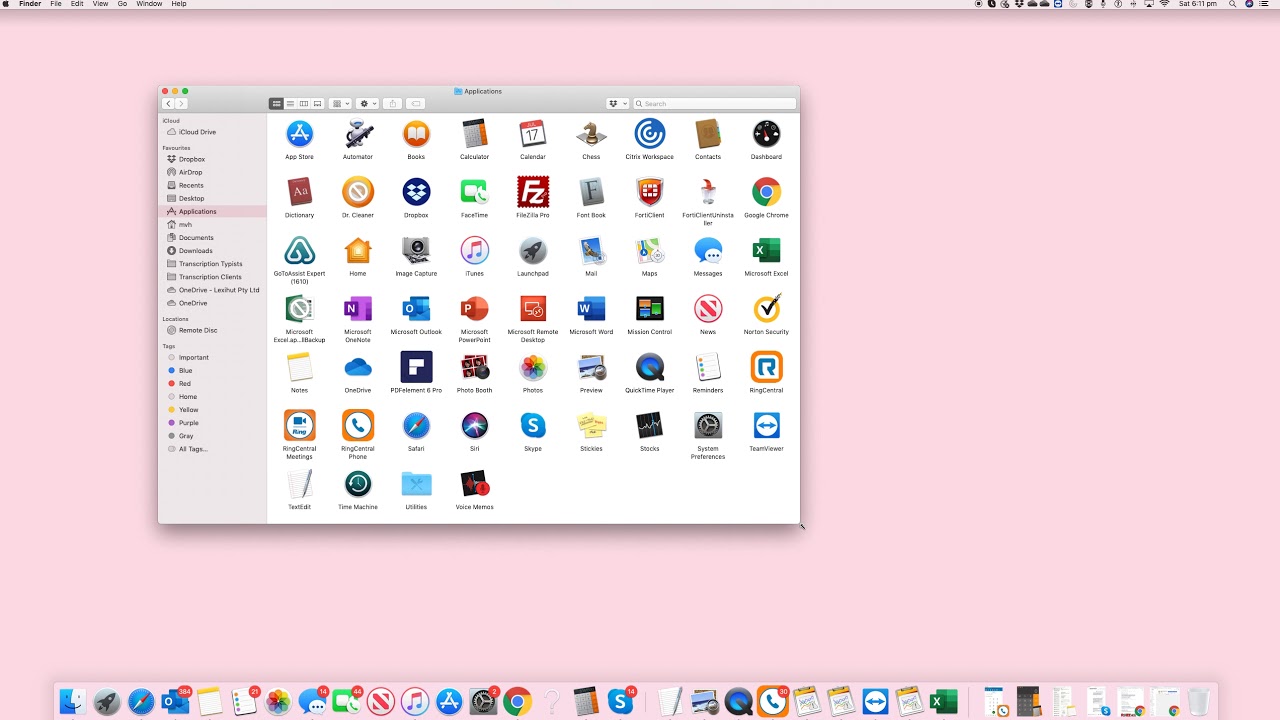
Task: Open the Action gear menu
Action: [x=368, y=104]
